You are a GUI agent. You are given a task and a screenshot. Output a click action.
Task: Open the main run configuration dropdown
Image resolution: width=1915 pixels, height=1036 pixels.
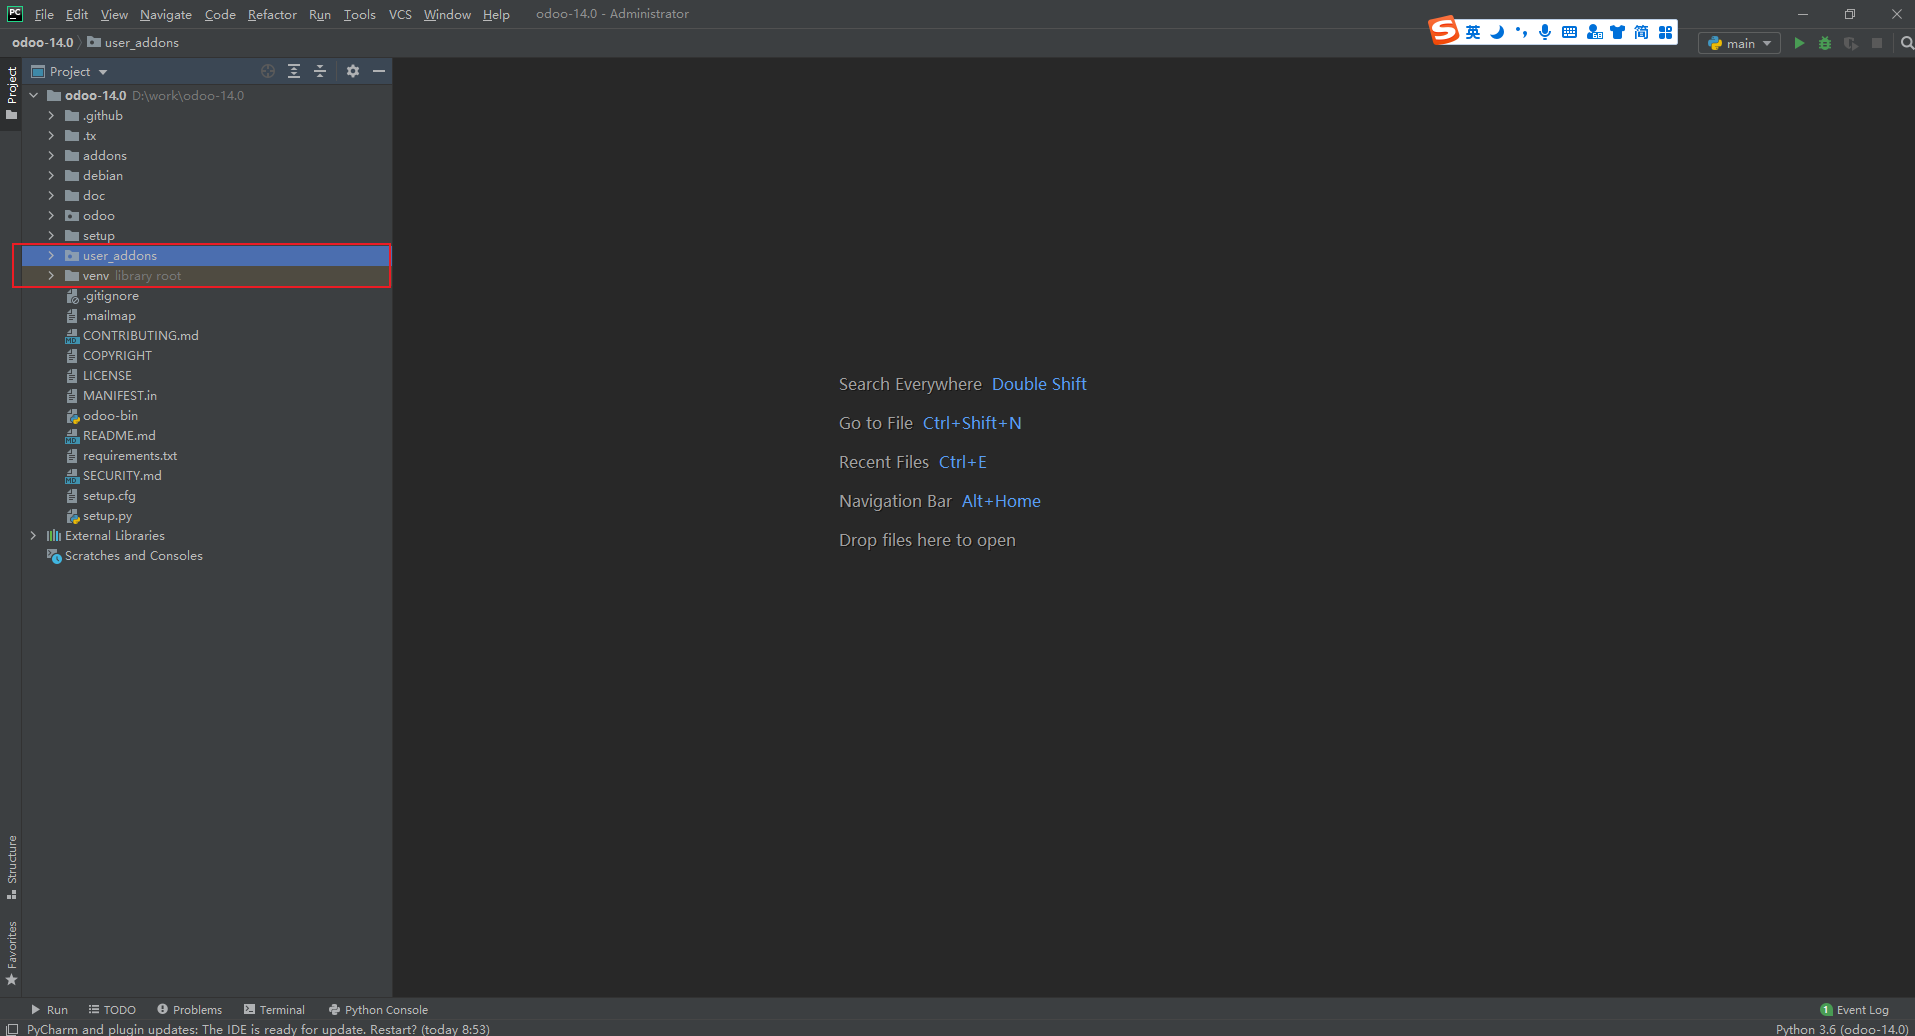pyautogui.click(x=1739, y=43)
